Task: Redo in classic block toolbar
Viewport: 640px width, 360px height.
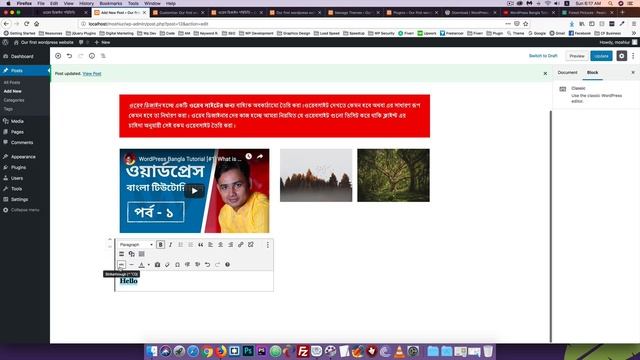Action: (x=217, y=264)
